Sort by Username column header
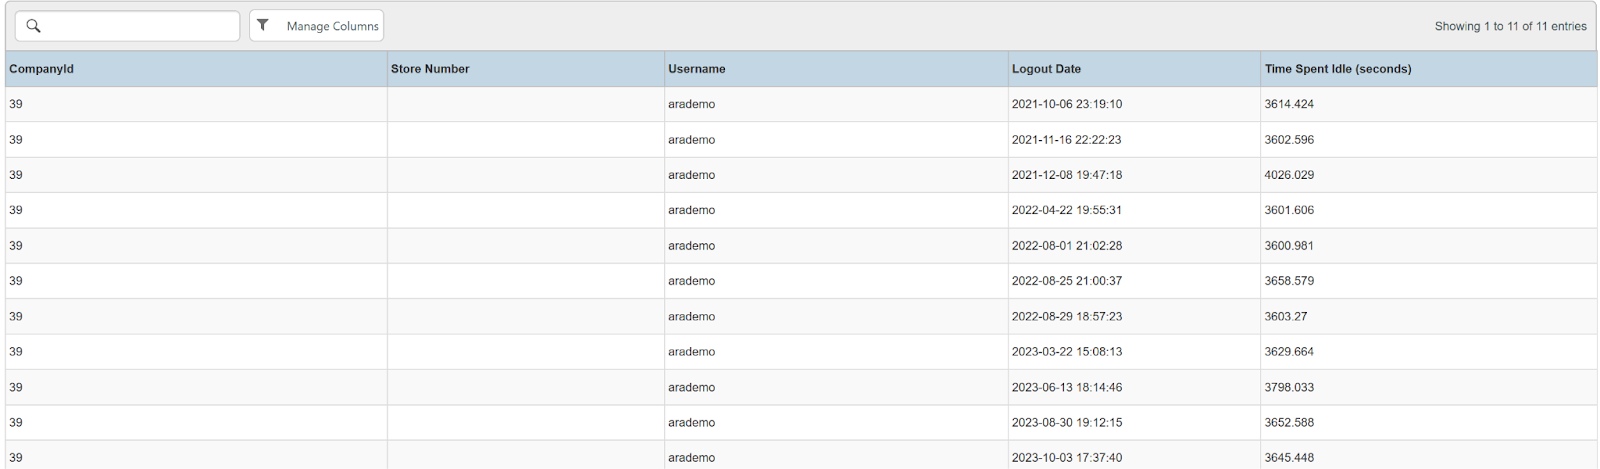 pyautogui.click(x=697, y=69)
